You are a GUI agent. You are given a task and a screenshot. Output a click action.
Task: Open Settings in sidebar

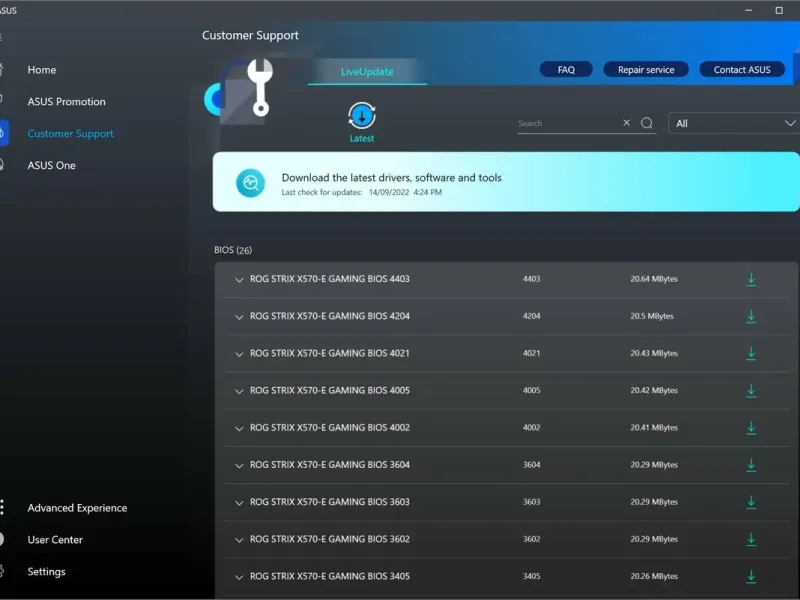[46, 571]
